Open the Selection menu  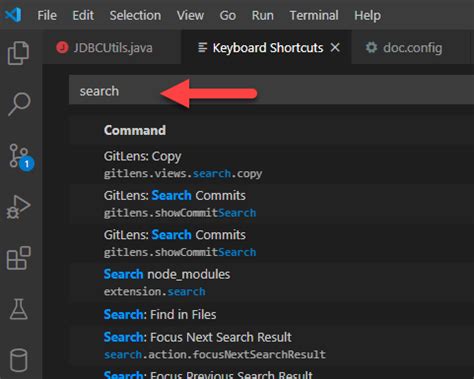[135, 15]
